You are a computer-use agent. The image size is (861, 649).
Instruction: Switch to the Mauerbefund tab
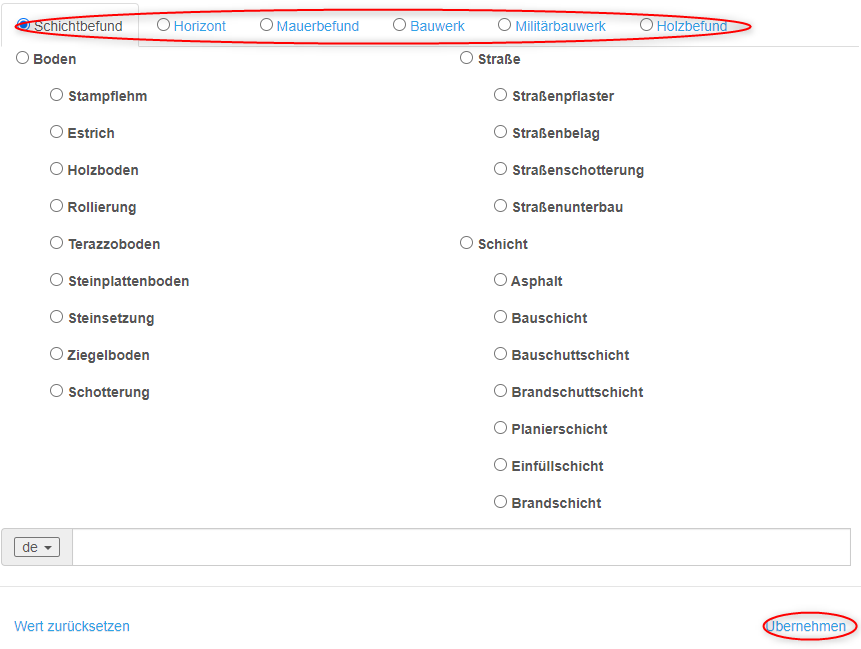(309, 25)
